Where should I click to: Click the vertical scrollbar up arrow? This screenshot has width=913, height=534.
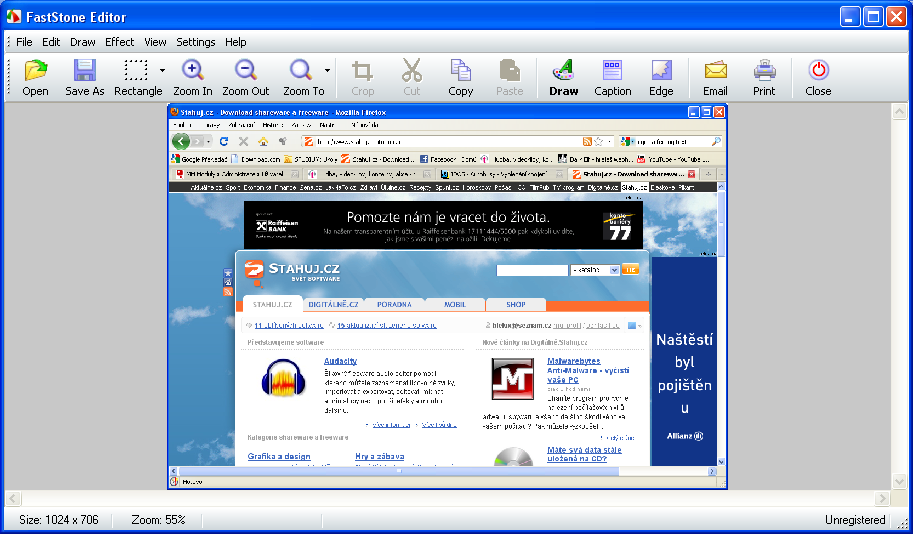(x=900, y=111)
